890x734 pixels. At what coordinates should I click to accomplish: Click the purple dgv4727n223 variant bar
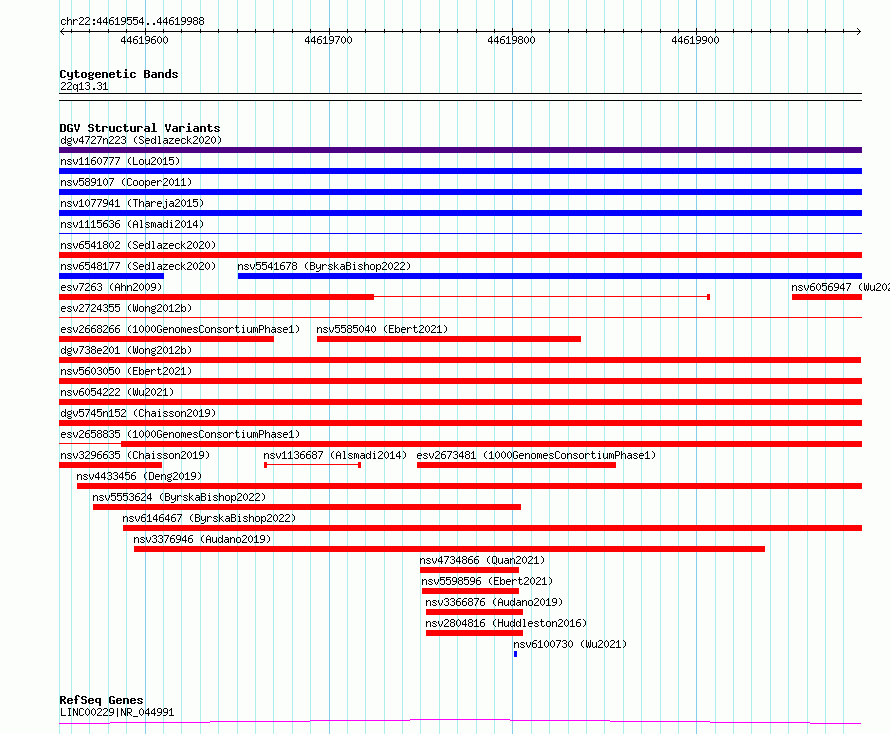tap(460, 150)
